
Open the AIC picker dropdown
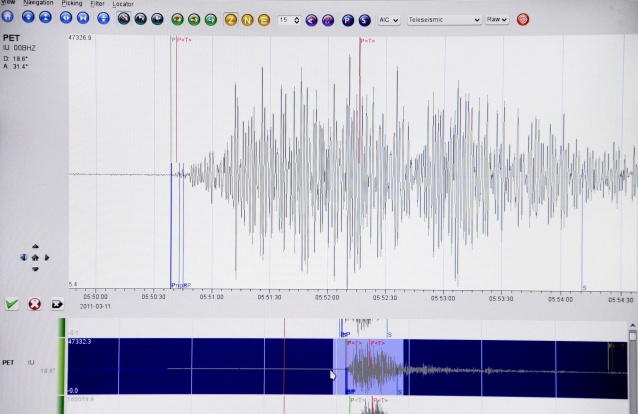(x=389, y=19)
